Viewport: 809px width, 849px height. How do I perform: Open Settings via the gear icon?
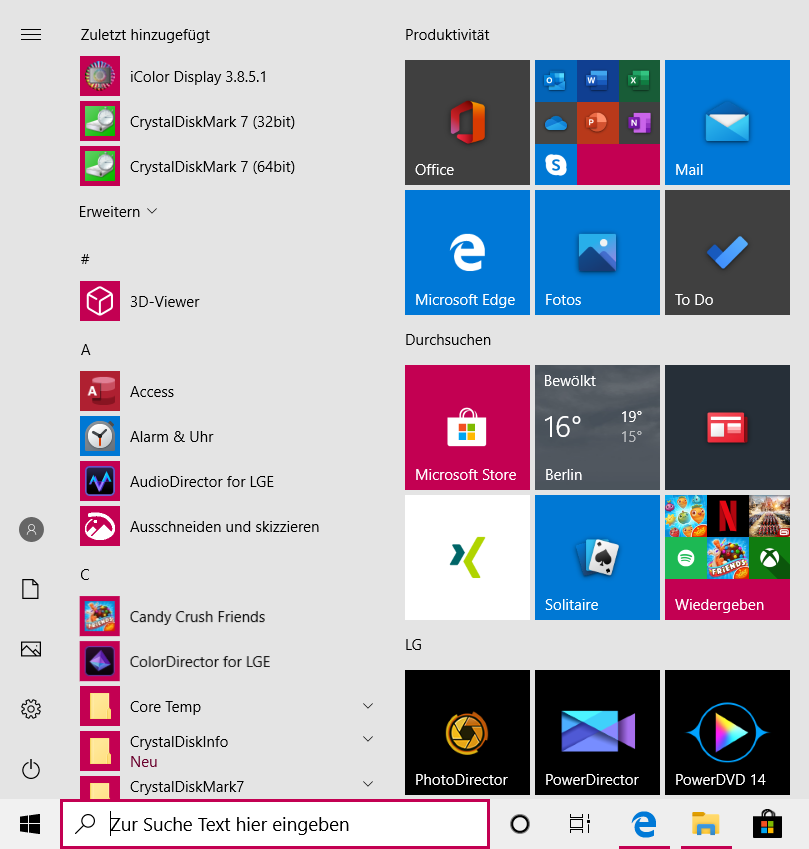click(x=31, y=709)
